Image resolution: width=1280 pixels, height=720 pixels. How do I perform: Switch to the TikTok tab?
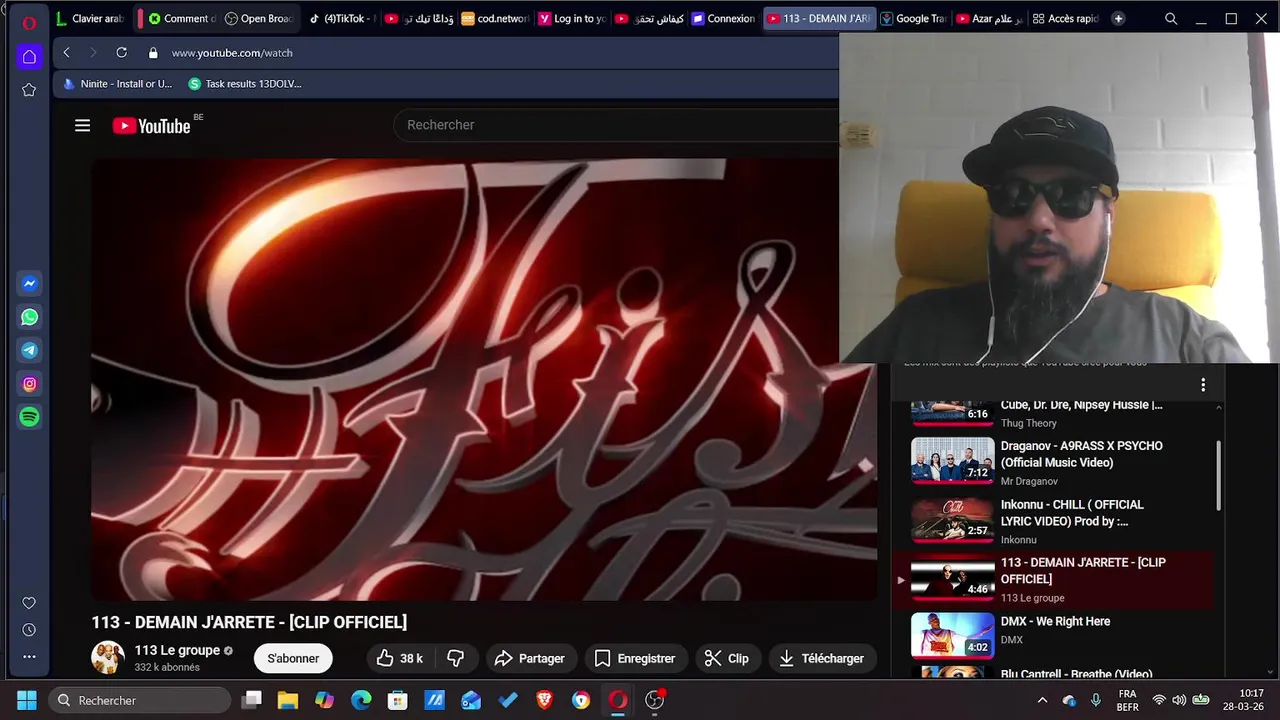point(342,18)
